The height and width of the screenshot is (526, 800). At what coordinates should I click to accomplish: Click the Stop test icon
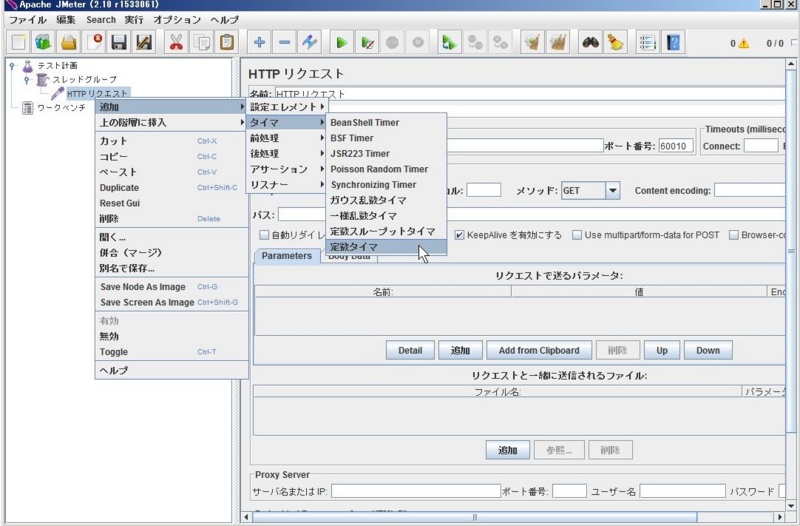tap(392, 42)
